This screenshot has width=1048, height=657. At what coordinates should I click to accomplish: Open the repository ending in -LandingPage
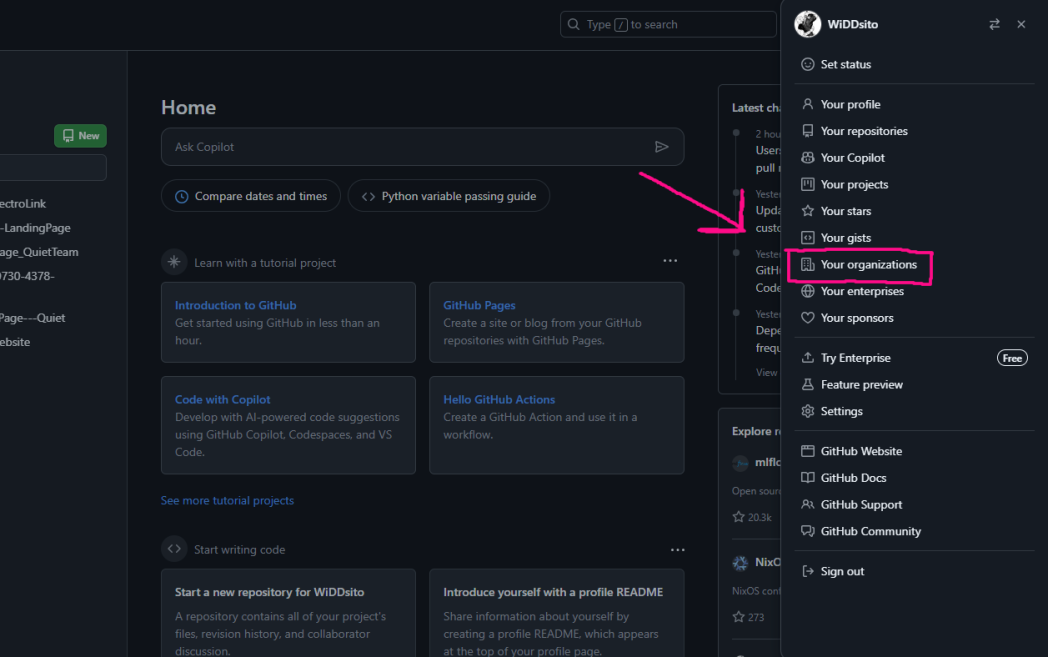[35, 228]
